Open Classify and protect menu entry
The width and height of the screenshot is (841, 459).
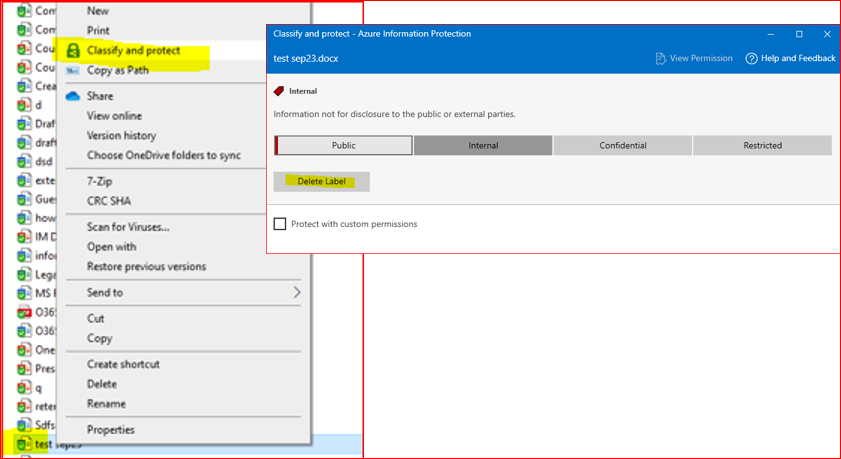pyautogui.click(x=134, y=51)
